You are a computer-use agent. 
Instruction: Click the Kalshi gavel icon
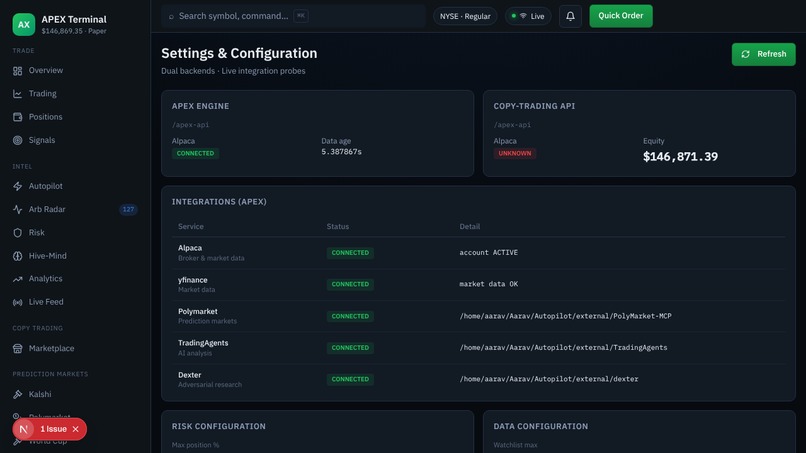(x=17, y=394)
